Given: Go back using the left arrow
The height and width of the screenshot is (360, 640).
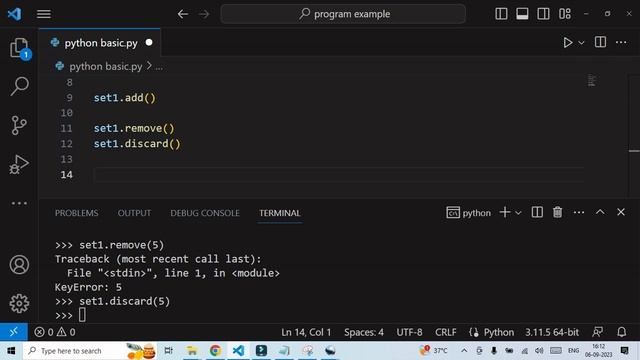Looking at the screenshot, I should (182, 14).
